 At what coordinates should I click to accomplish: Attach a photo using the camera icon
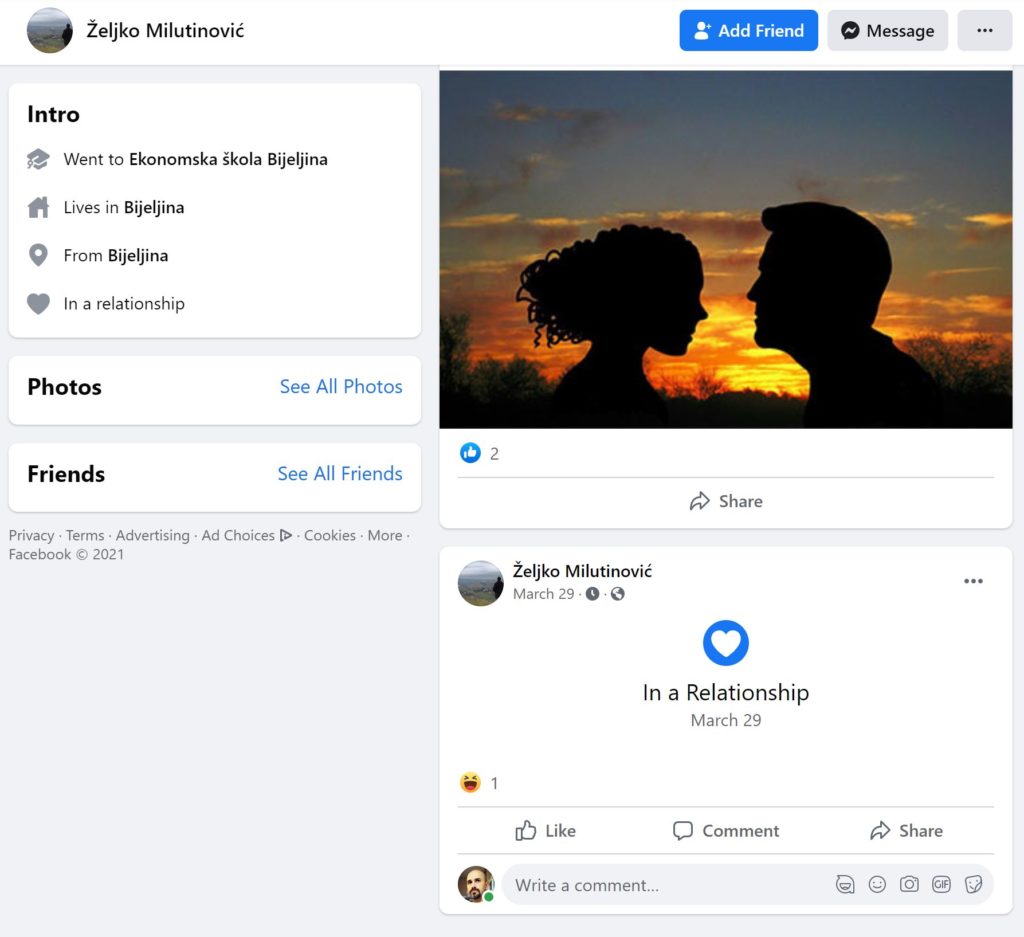point(909,885)
